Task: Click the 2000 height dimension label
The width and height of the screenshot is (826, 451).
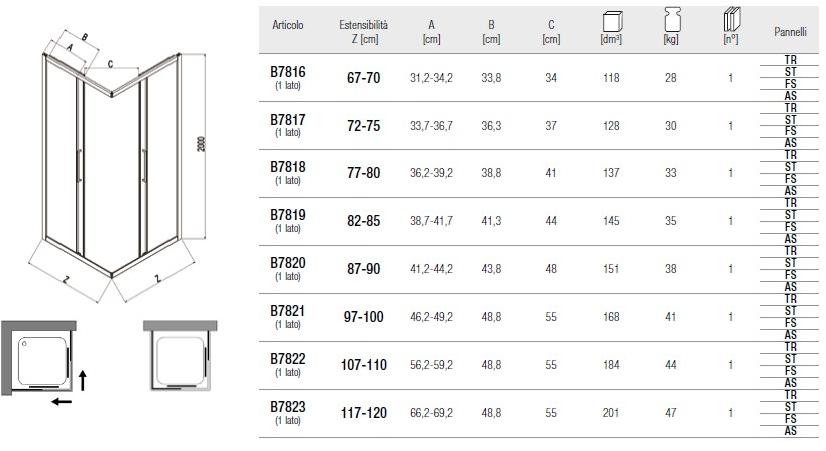Action: 202,145
